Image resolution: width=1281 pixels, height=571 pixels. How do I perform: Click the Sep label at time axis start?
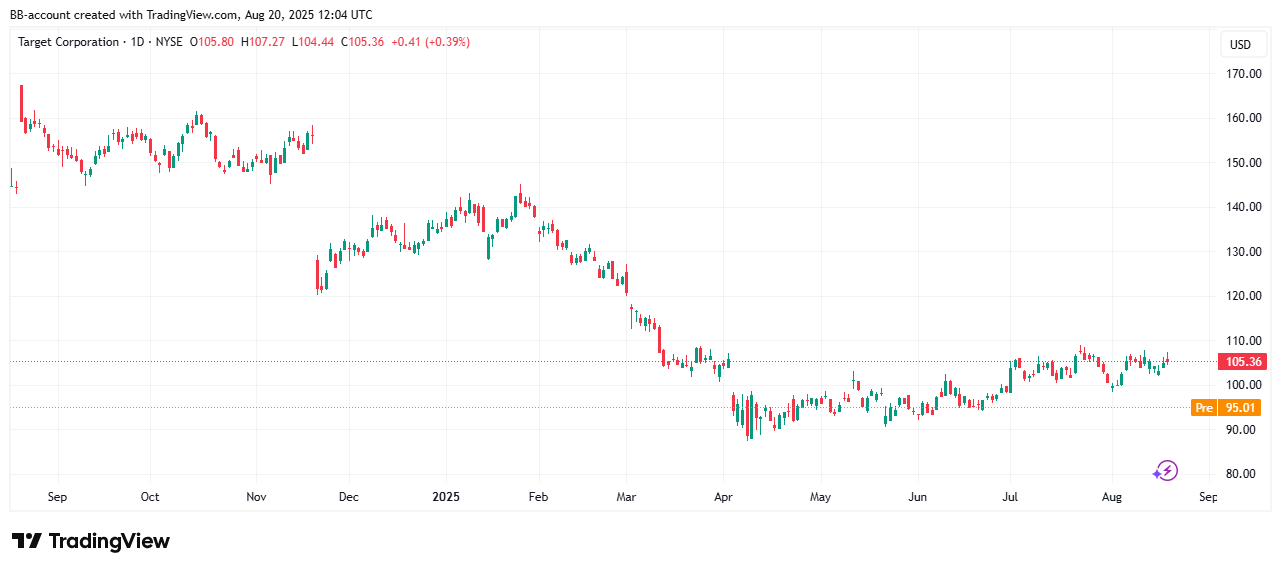pyautogui.click(x=57, y=496)
